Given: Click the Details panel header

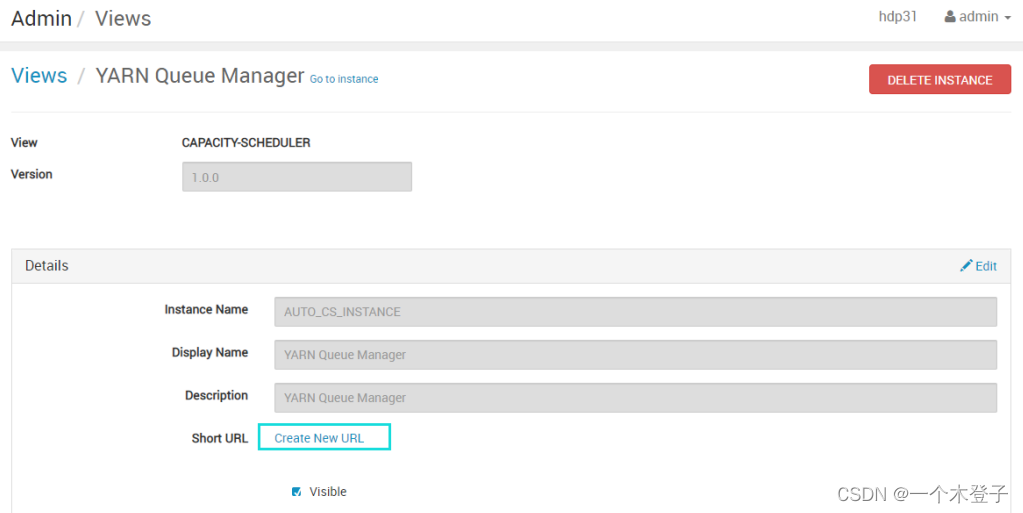Looking at the screenshot, I should tap(511, 266).
